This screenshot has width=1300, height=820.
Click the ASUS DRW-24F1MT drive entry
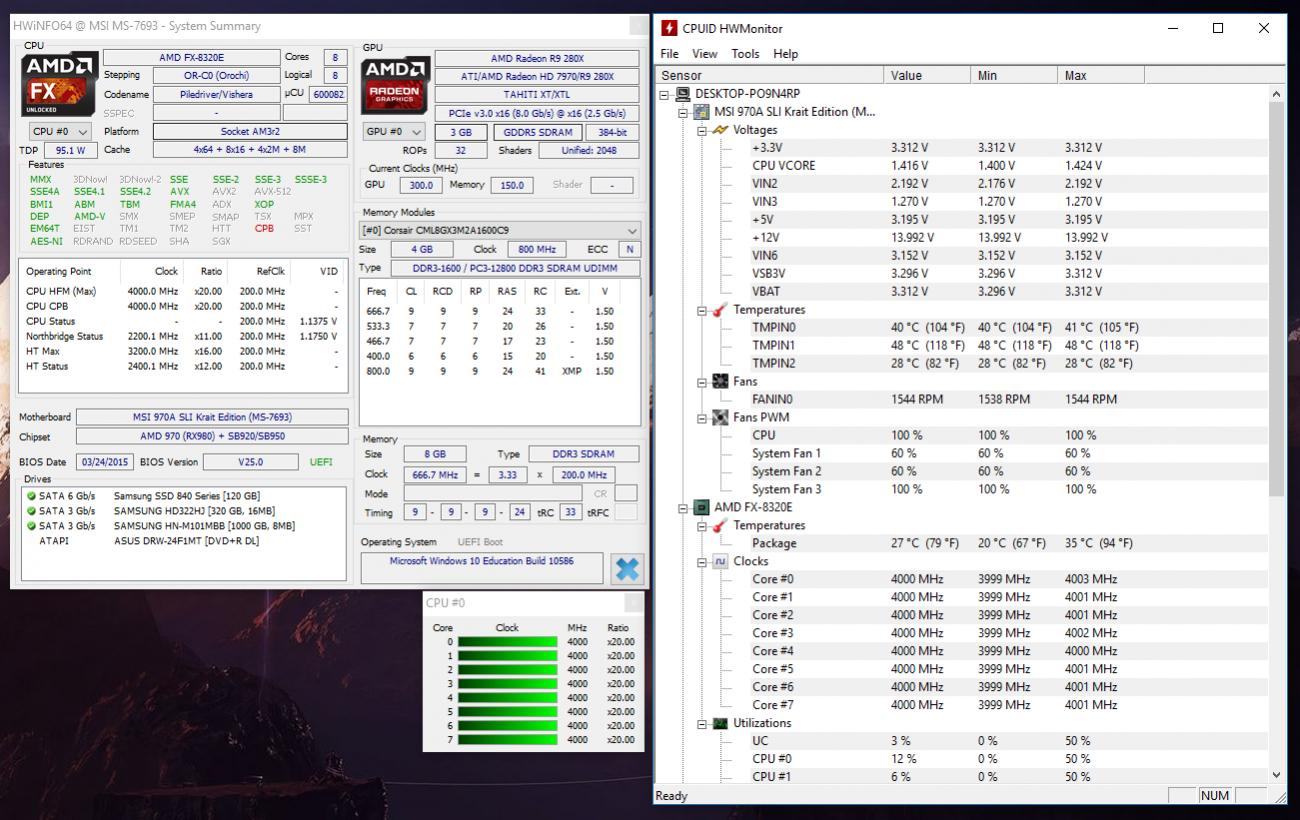186,541
